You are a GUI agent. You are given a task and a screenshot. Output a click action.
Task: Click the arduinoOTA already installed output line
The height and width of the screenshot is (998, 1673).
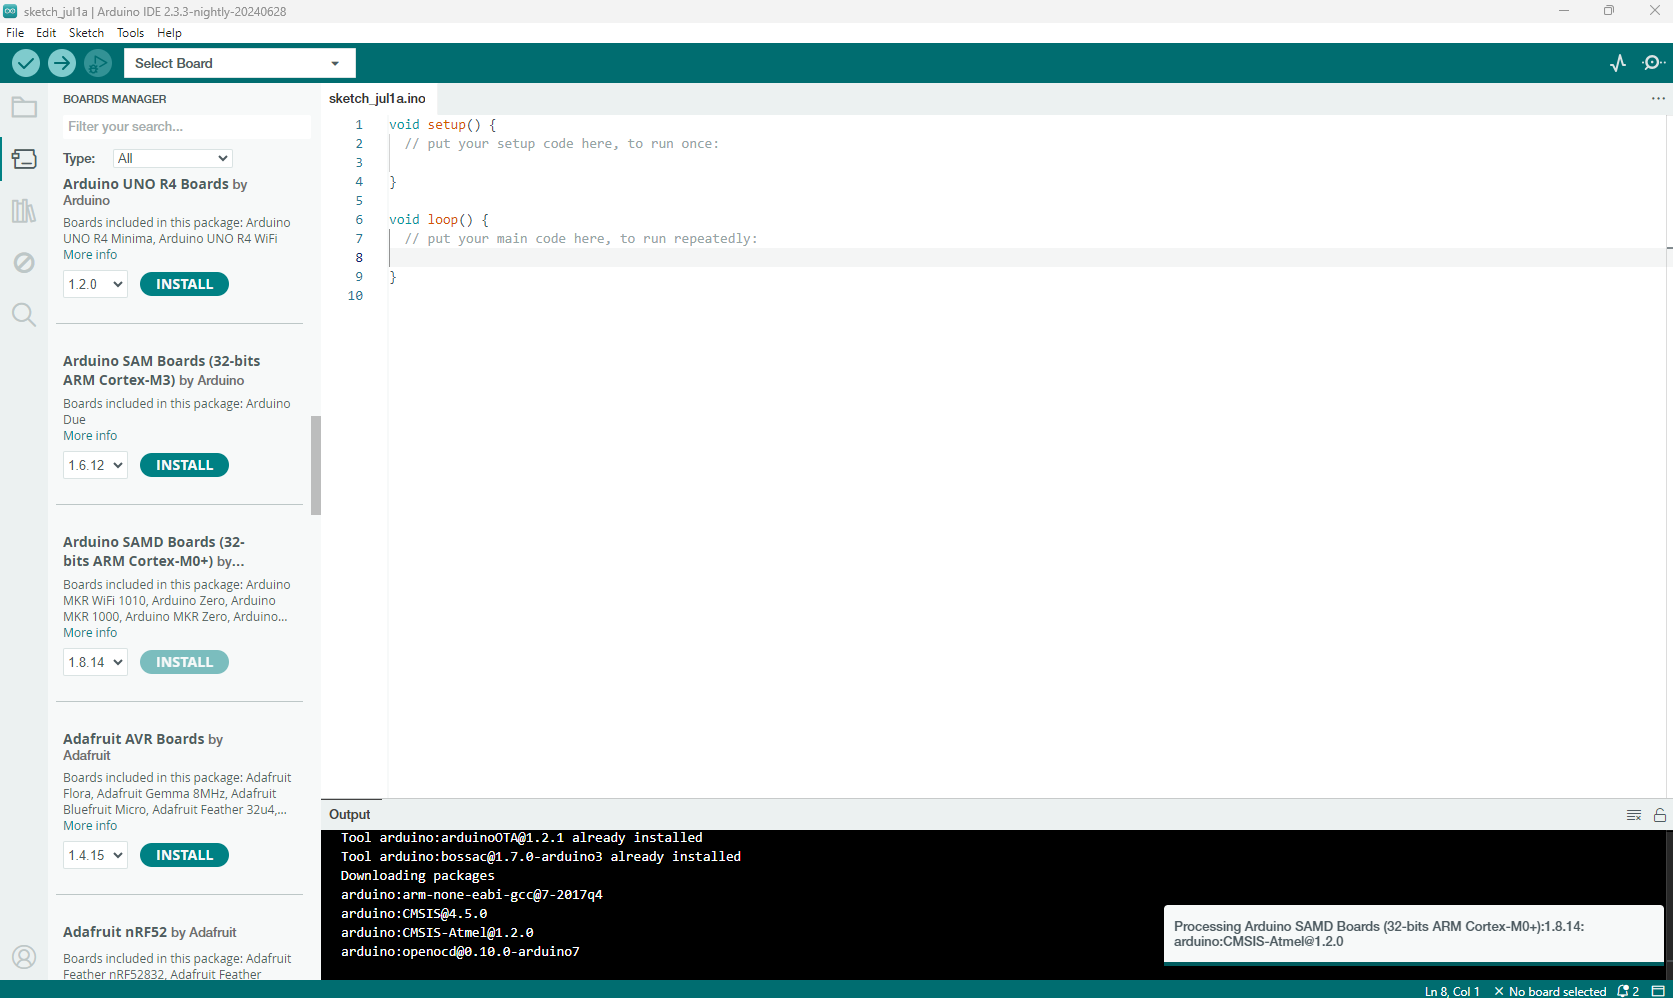tap(522, 838)
